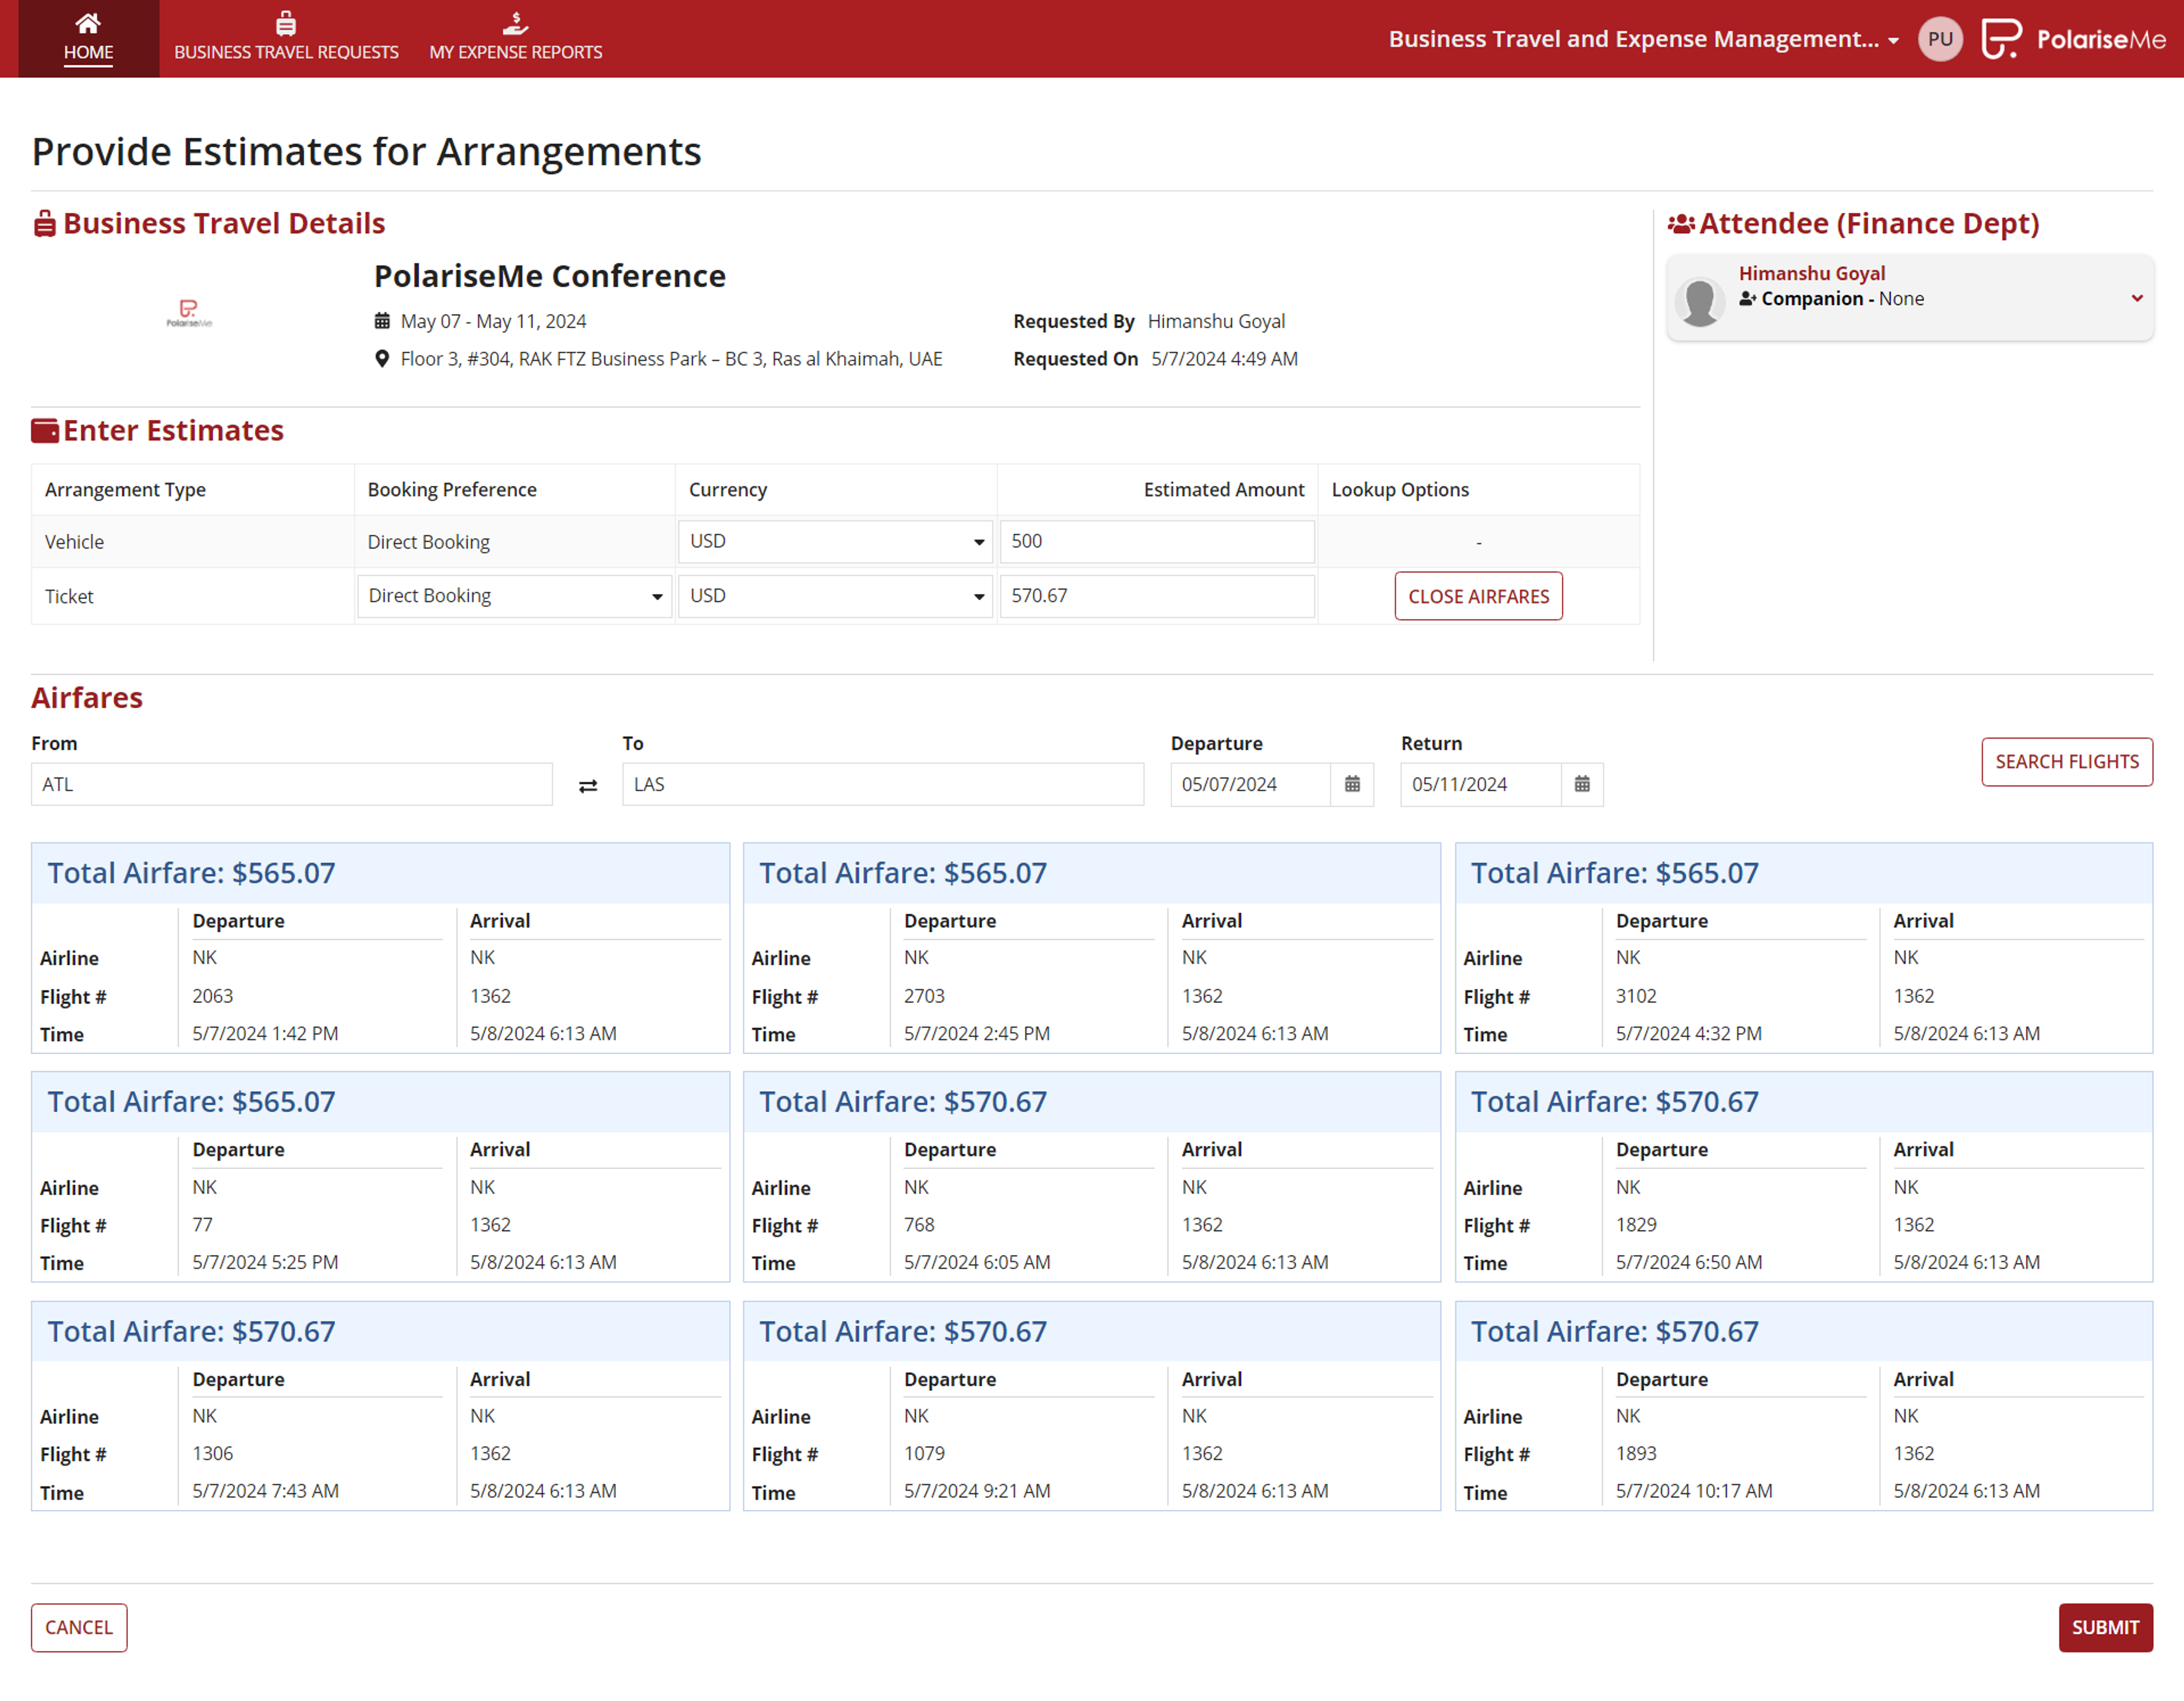The width and height of the screenshot is (2184, 1701).
Task: Select airfare with flight 77
Action: tap(380, 1177)
